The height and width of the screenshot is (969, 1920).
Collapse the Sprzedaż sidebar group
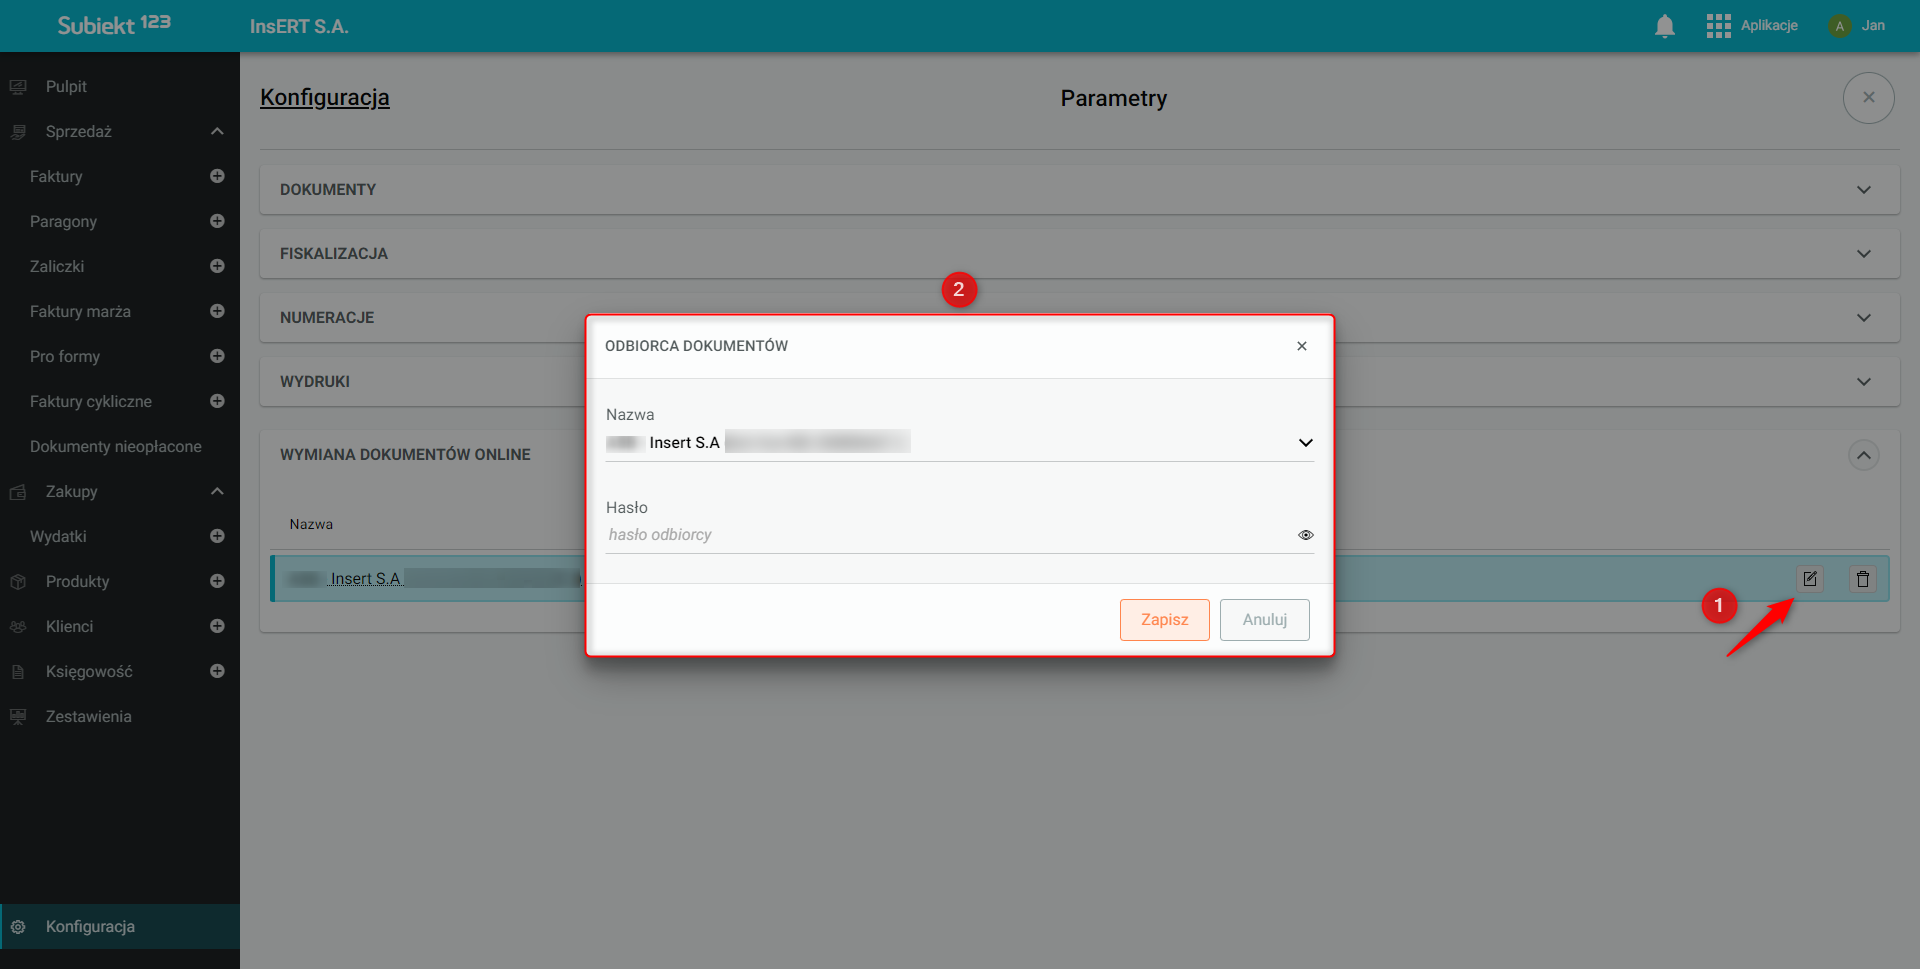pyautogui.click(x=217, y=132)
